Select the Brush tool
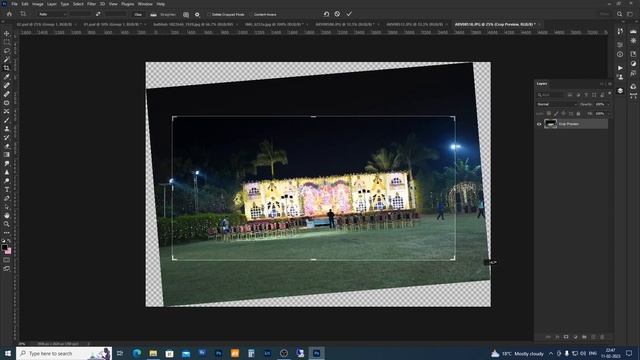Image resolution: width=640 pixels, height=360 pixels. [x=7, y=120]
